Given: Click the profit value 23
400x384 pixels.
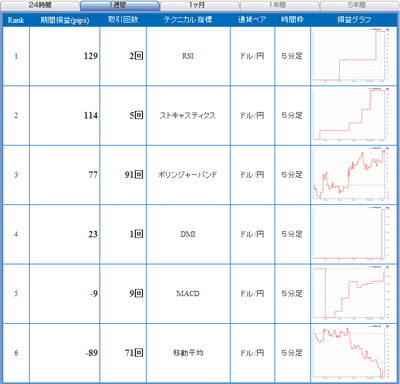Looking at the screenshot, I should coord(93,234).
